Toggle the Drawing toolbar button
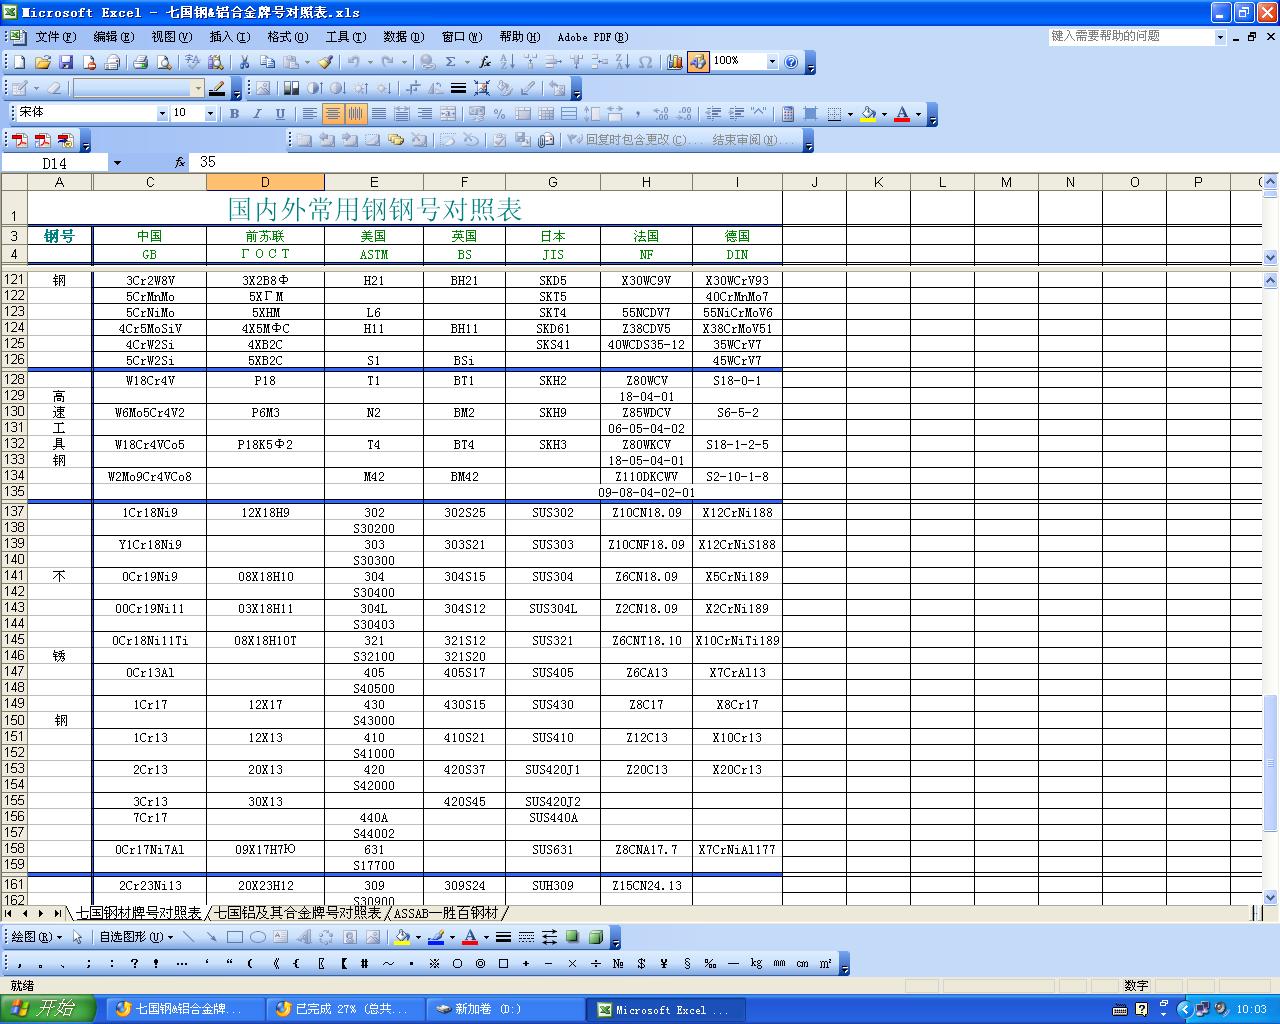 pos(698,62)
